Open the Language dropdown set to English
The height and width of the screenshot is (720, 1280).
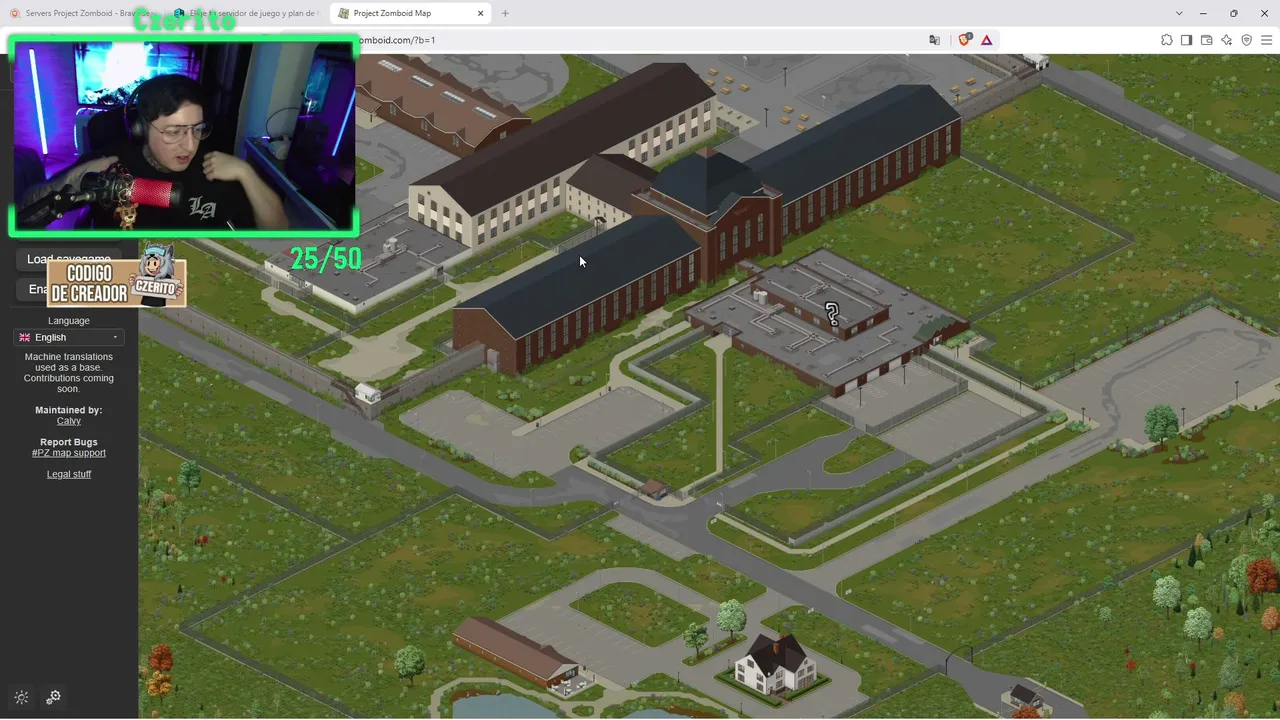[69, 337]
